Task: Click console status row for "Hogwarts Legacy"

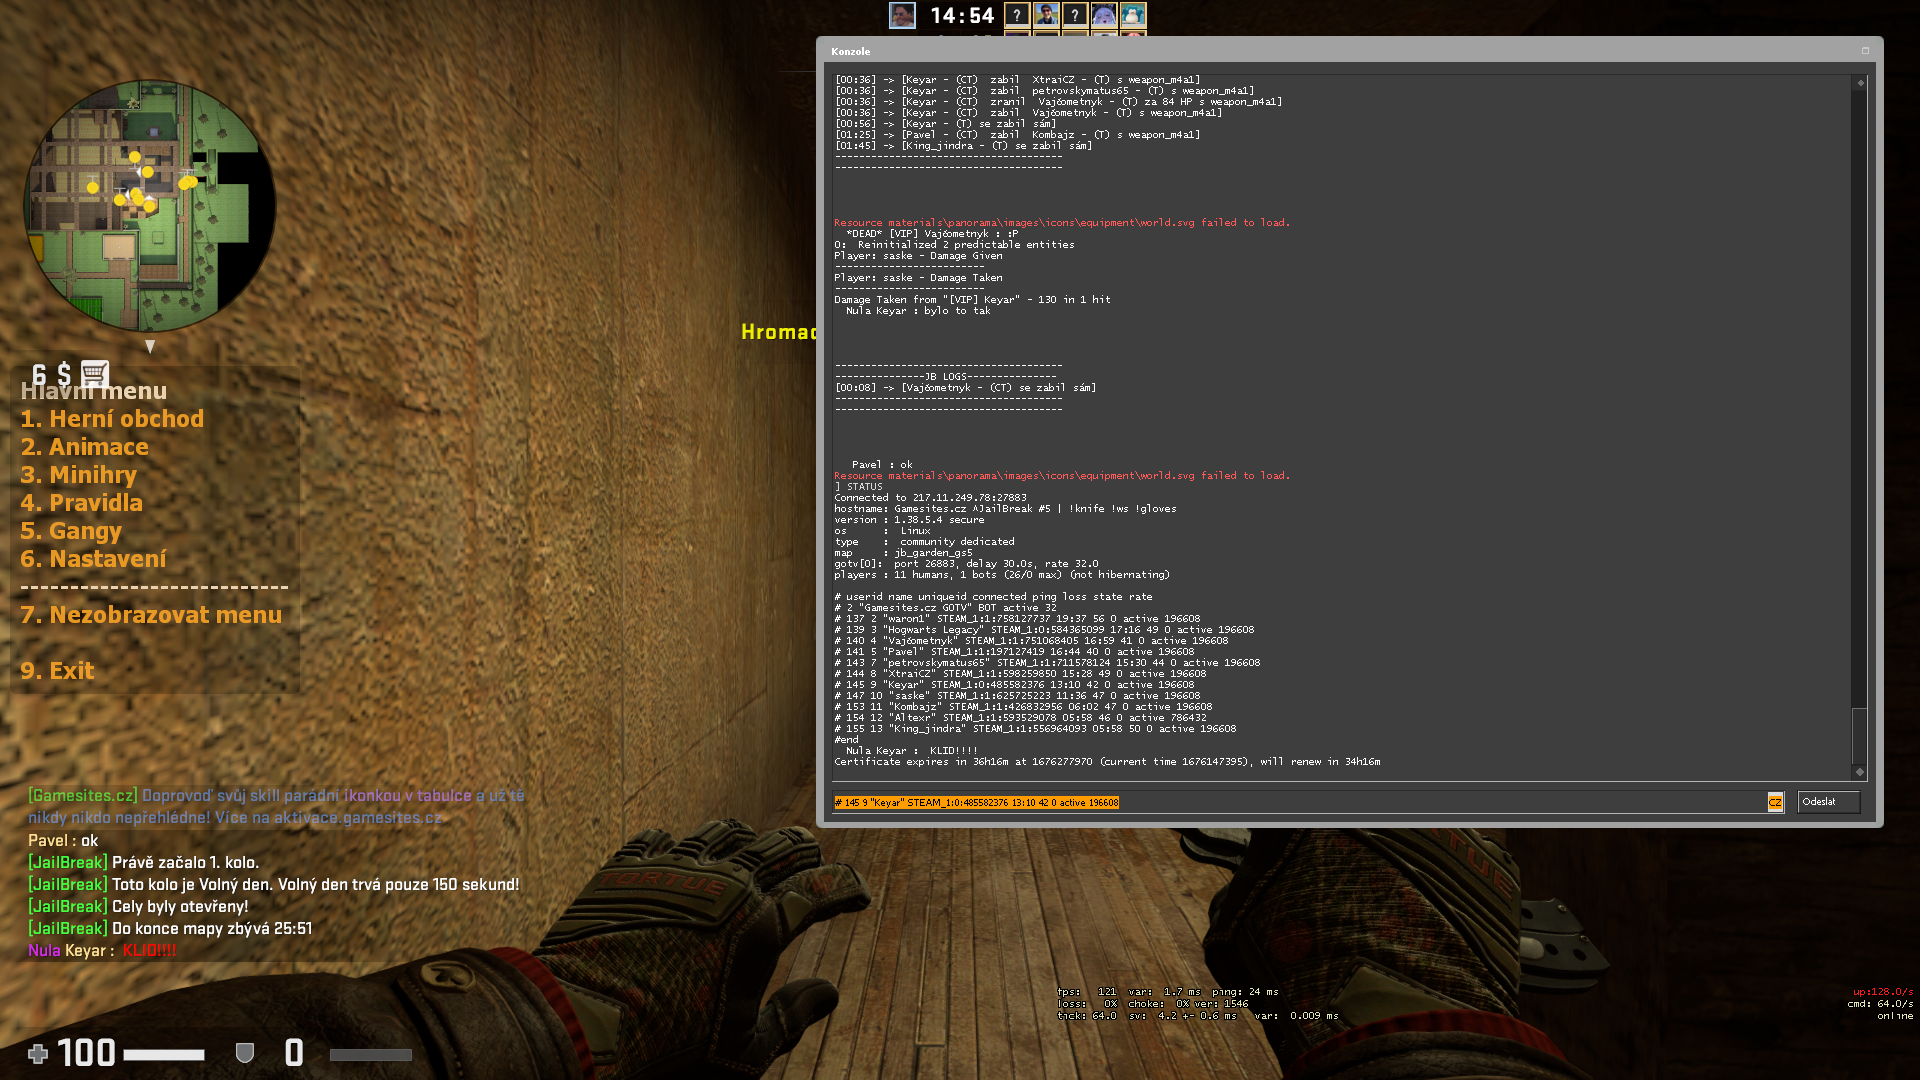Action: pos(1044,630)
